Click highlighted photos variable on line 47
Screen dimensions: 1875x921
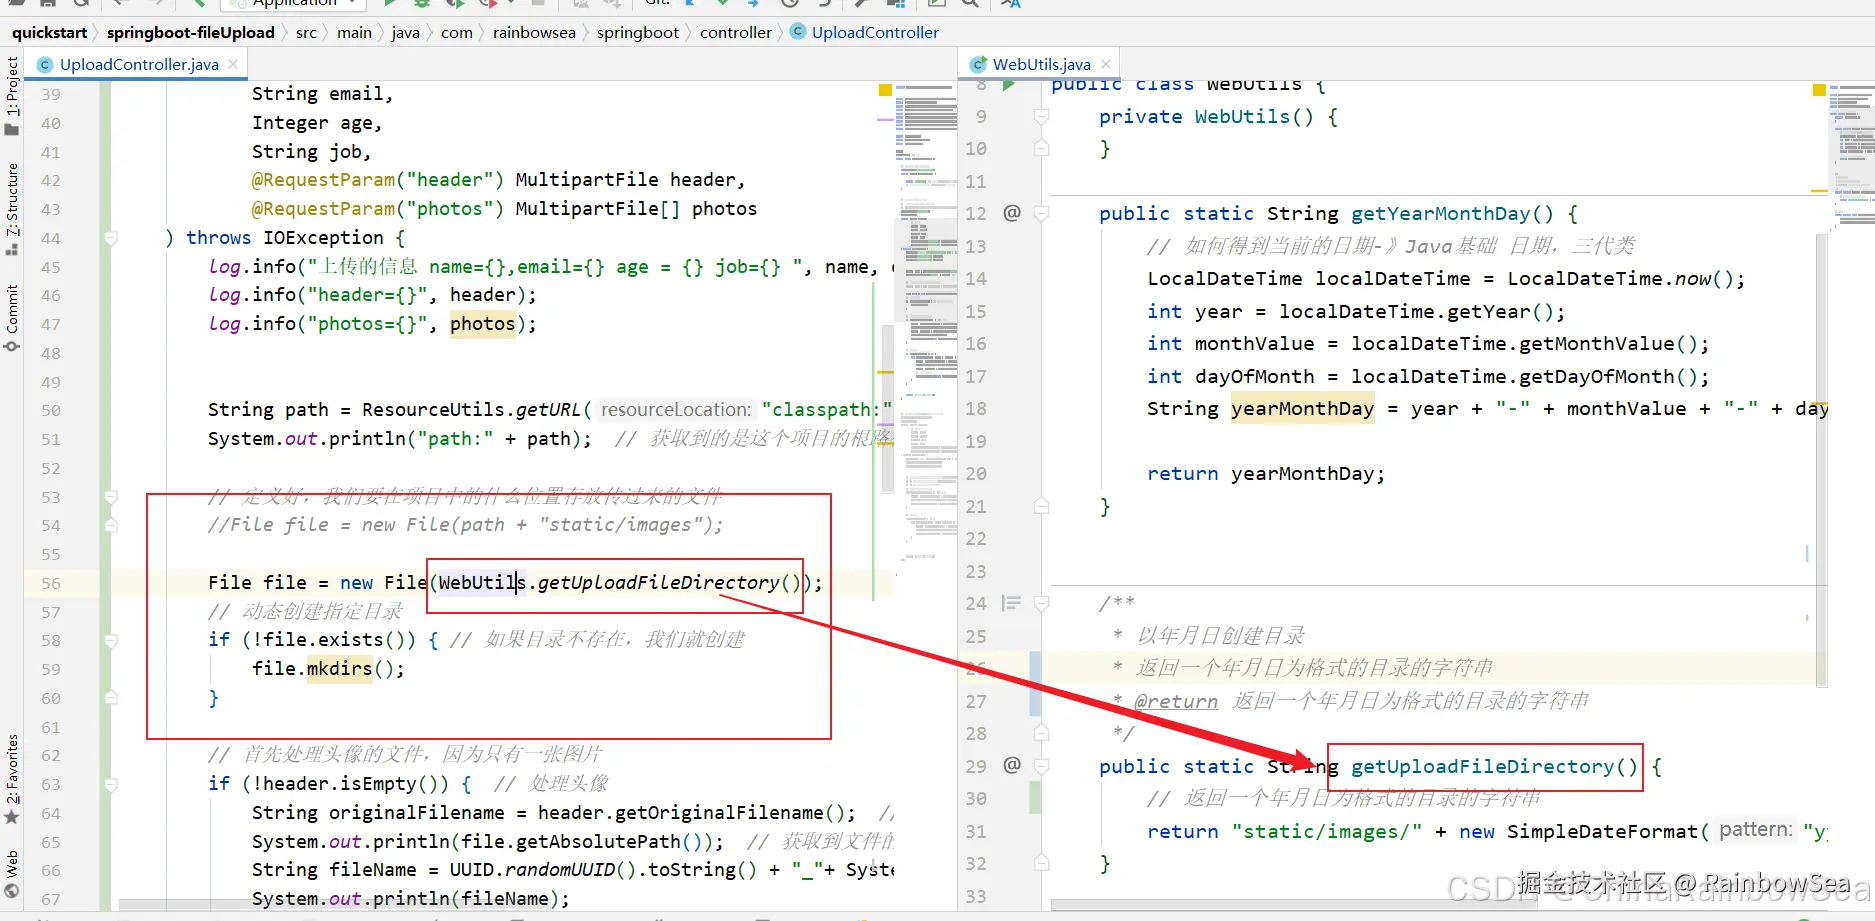[482, 324]
